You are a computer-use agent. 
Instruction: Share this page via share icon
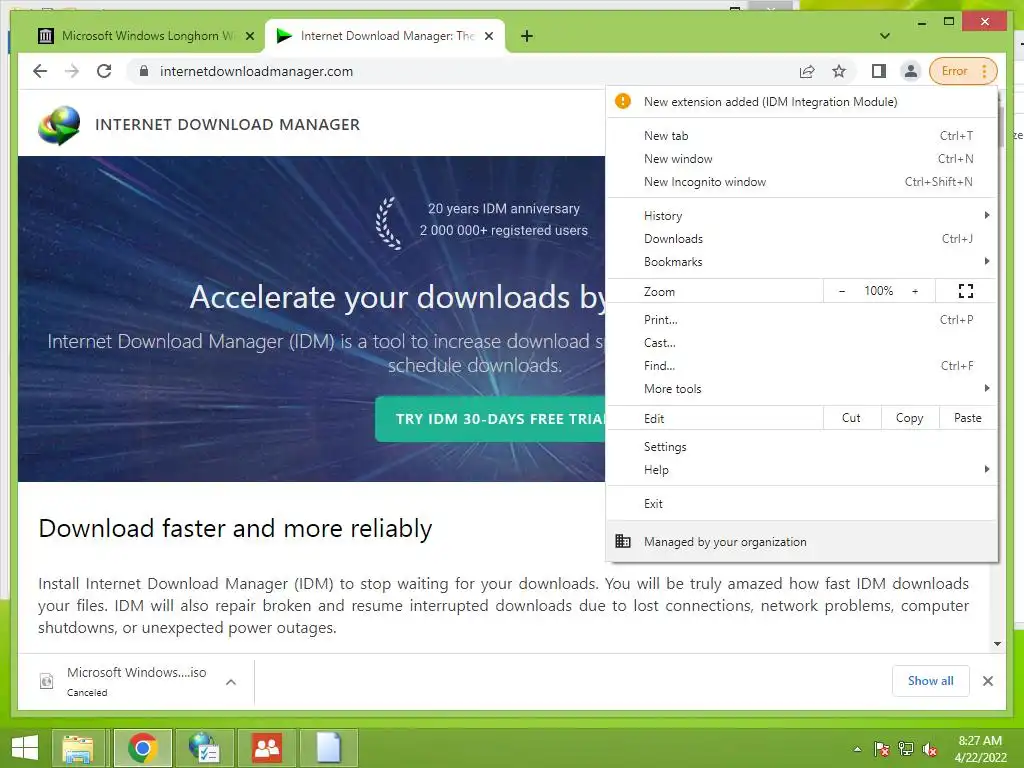[807, 71]
